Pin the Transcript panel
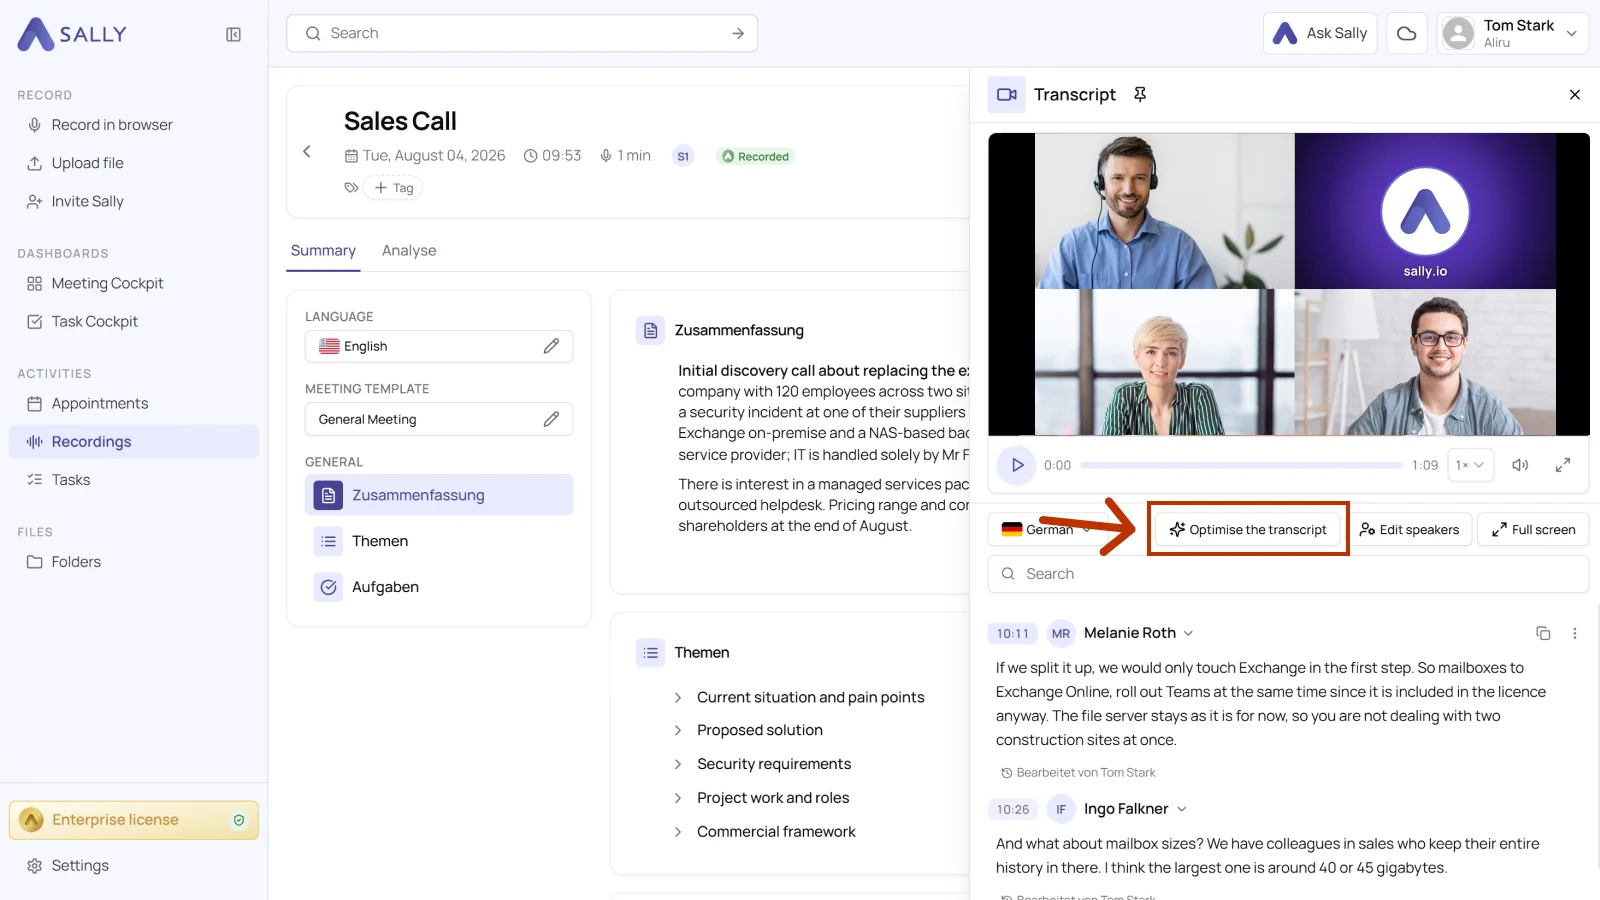The height and width of the screenshot is (900, 1600). point(1140,94)
